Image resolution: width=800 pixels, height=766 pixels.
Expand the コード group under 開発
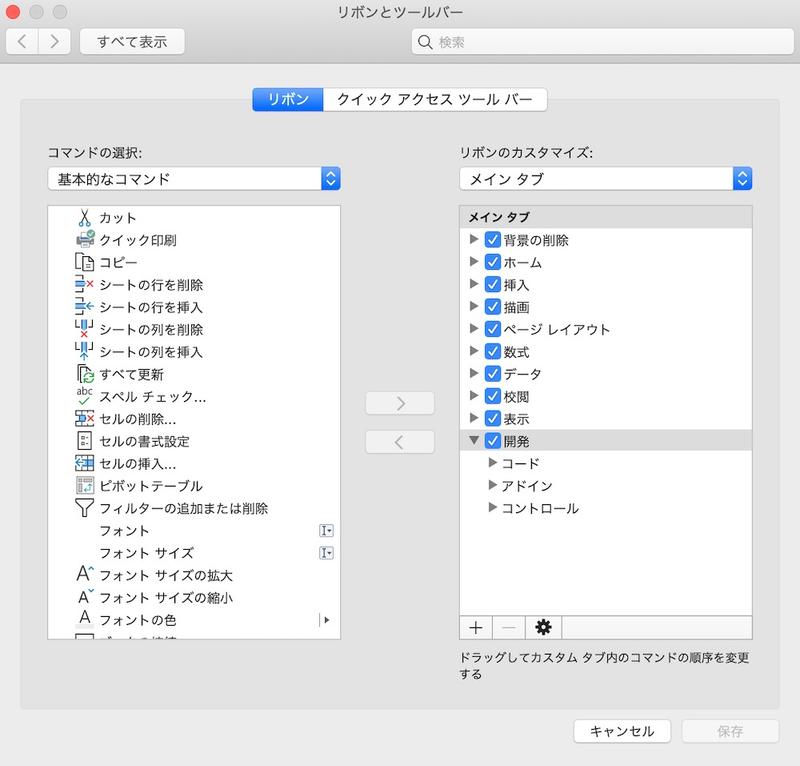(x=492, y=463)
